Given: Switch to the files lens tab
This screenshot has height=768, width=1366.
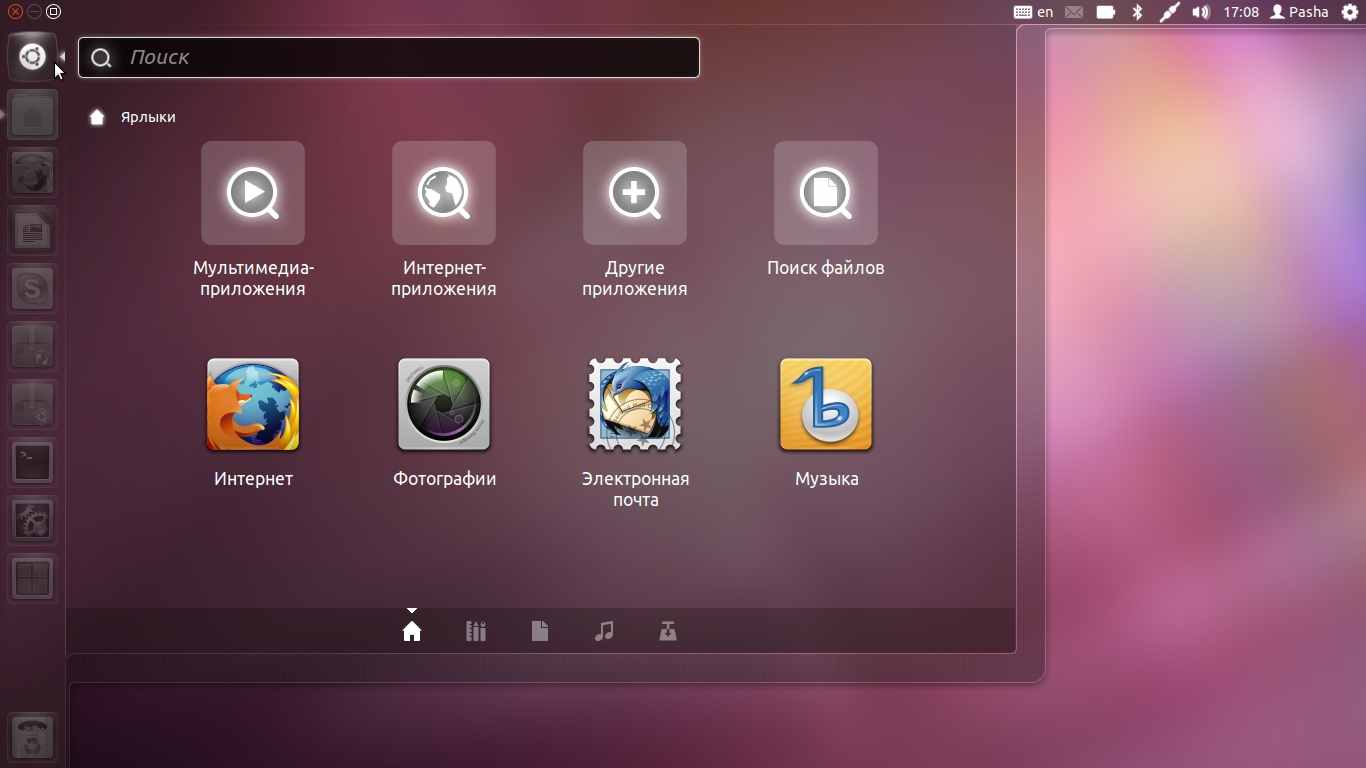Looking at the screenshot, I should (540, 631).
